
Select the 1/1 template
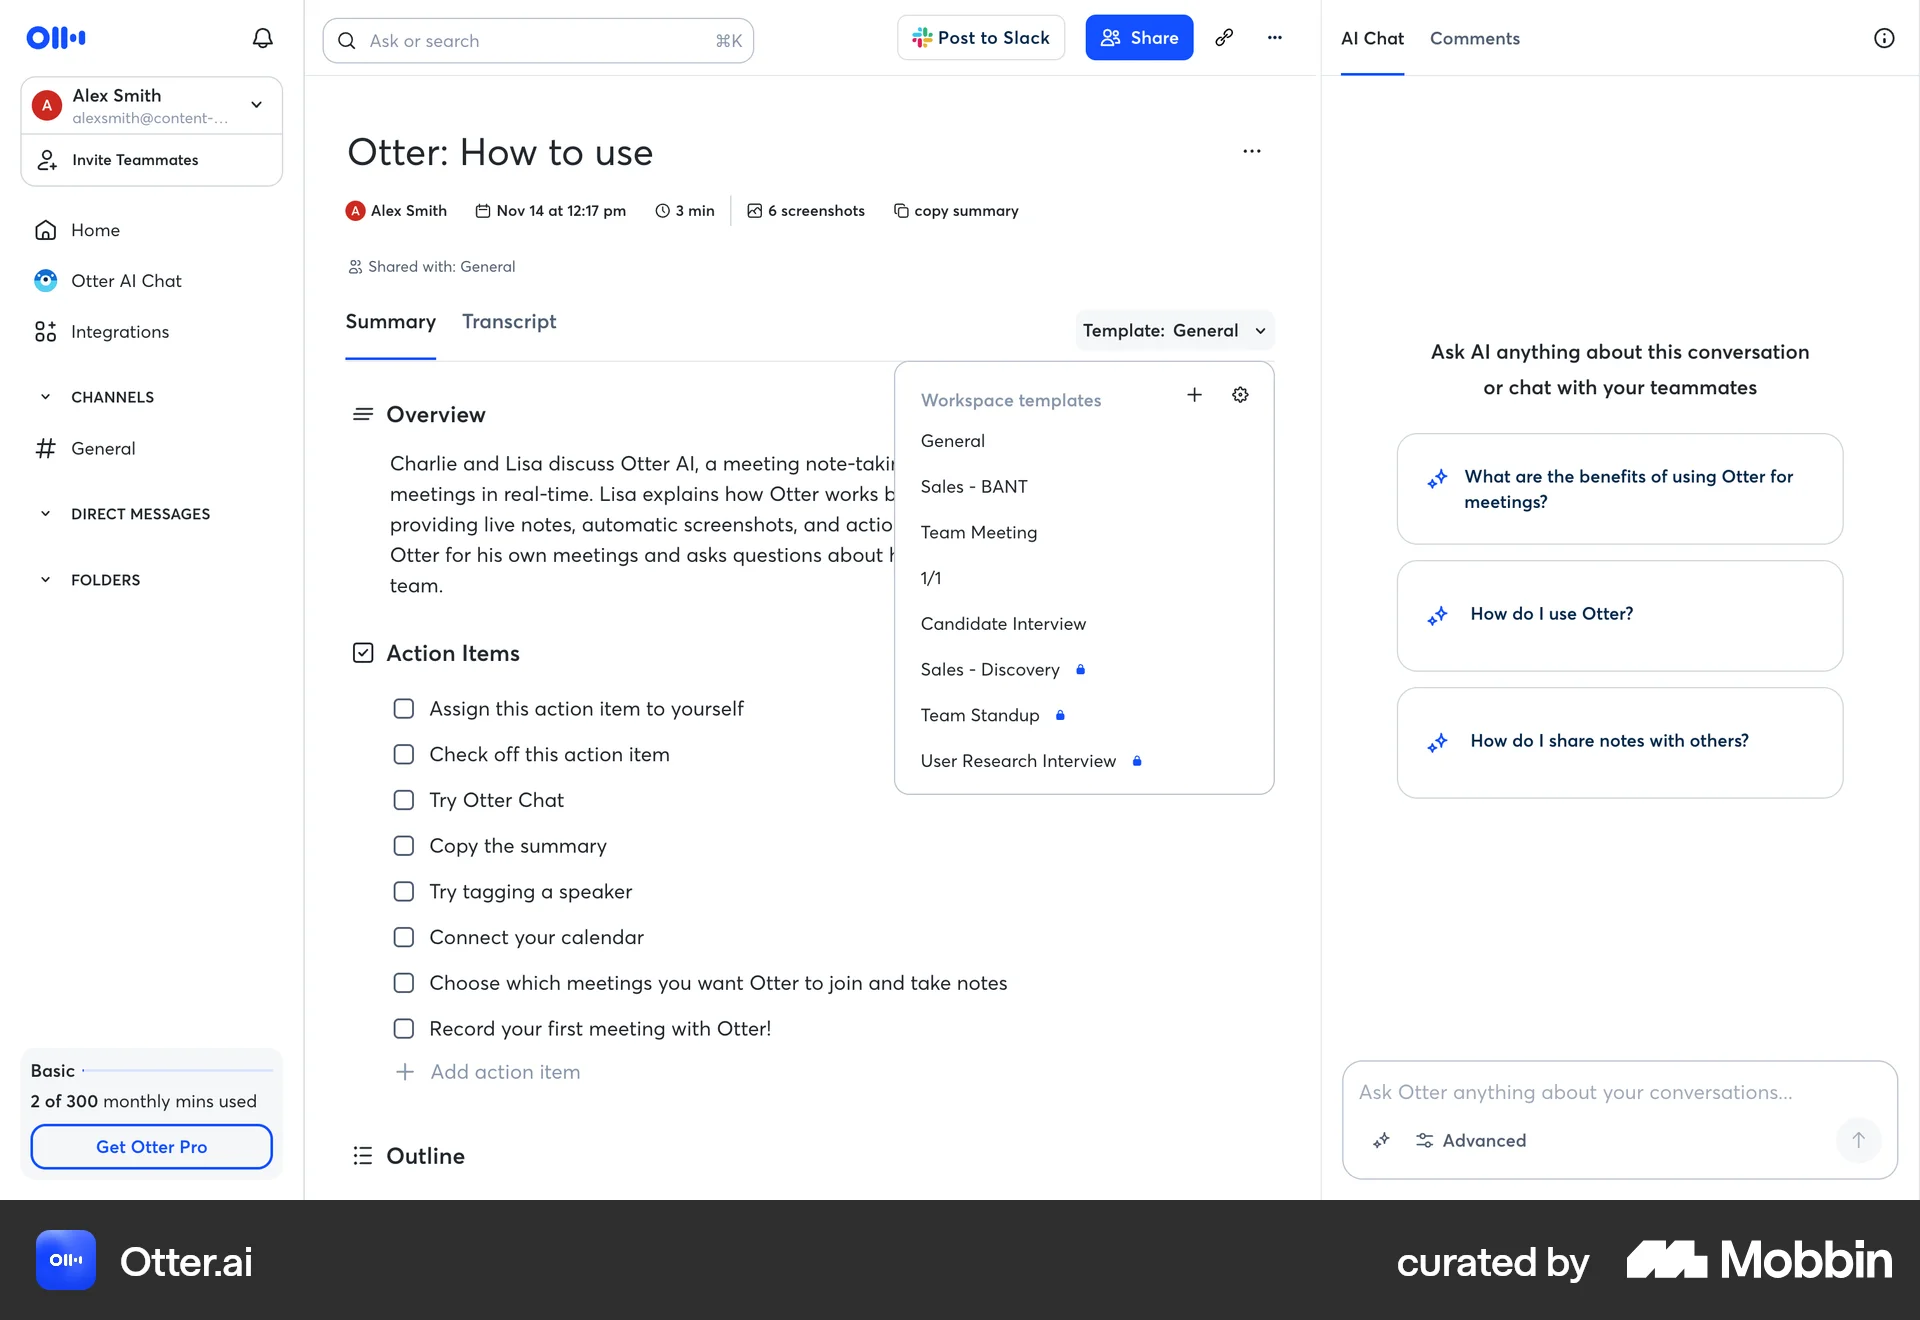(x=931, y=578)
